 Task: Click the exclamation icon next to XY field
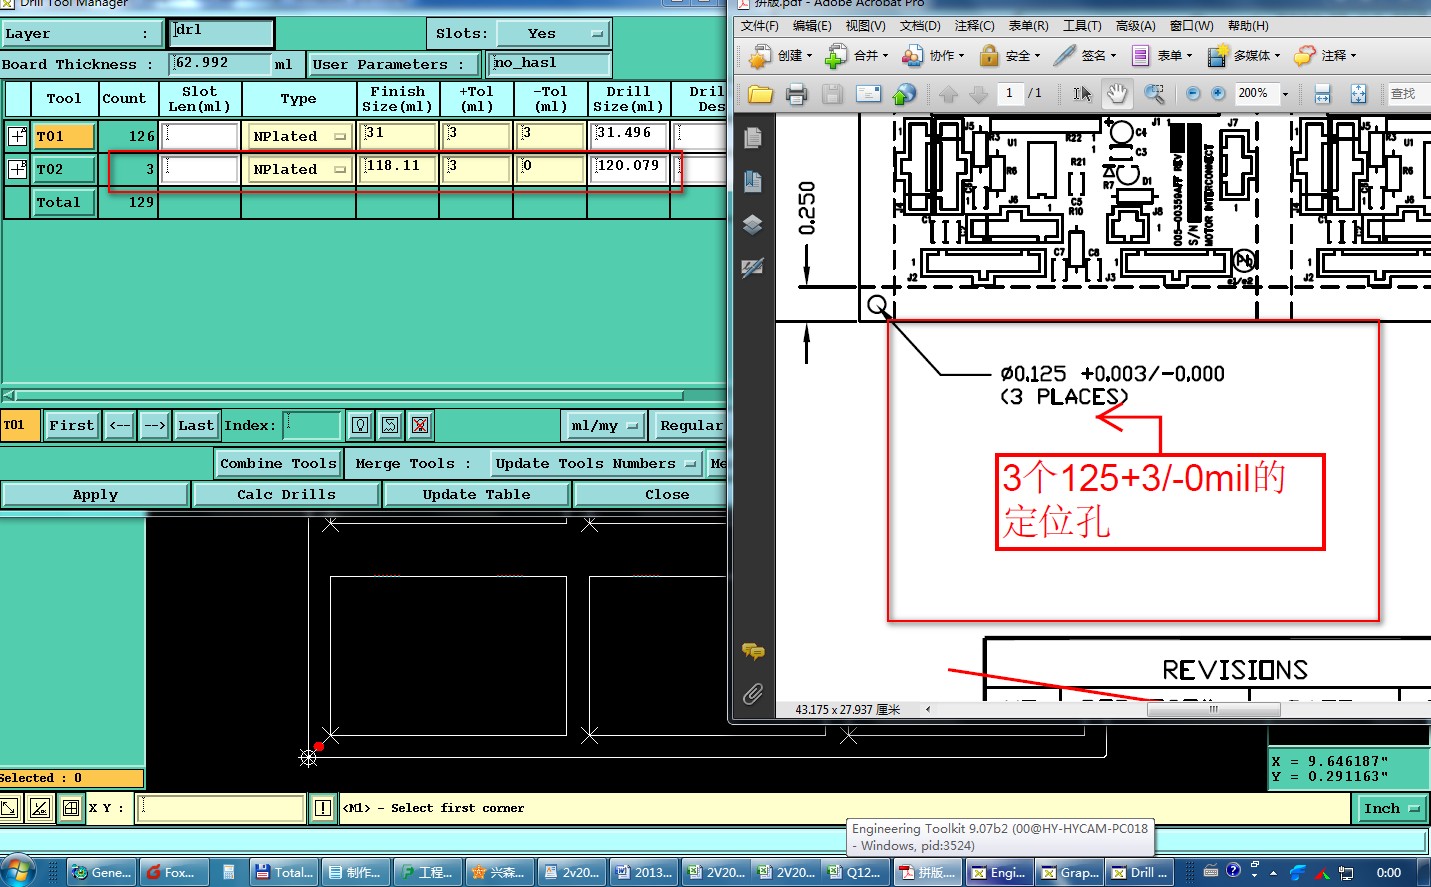[323, 808]
